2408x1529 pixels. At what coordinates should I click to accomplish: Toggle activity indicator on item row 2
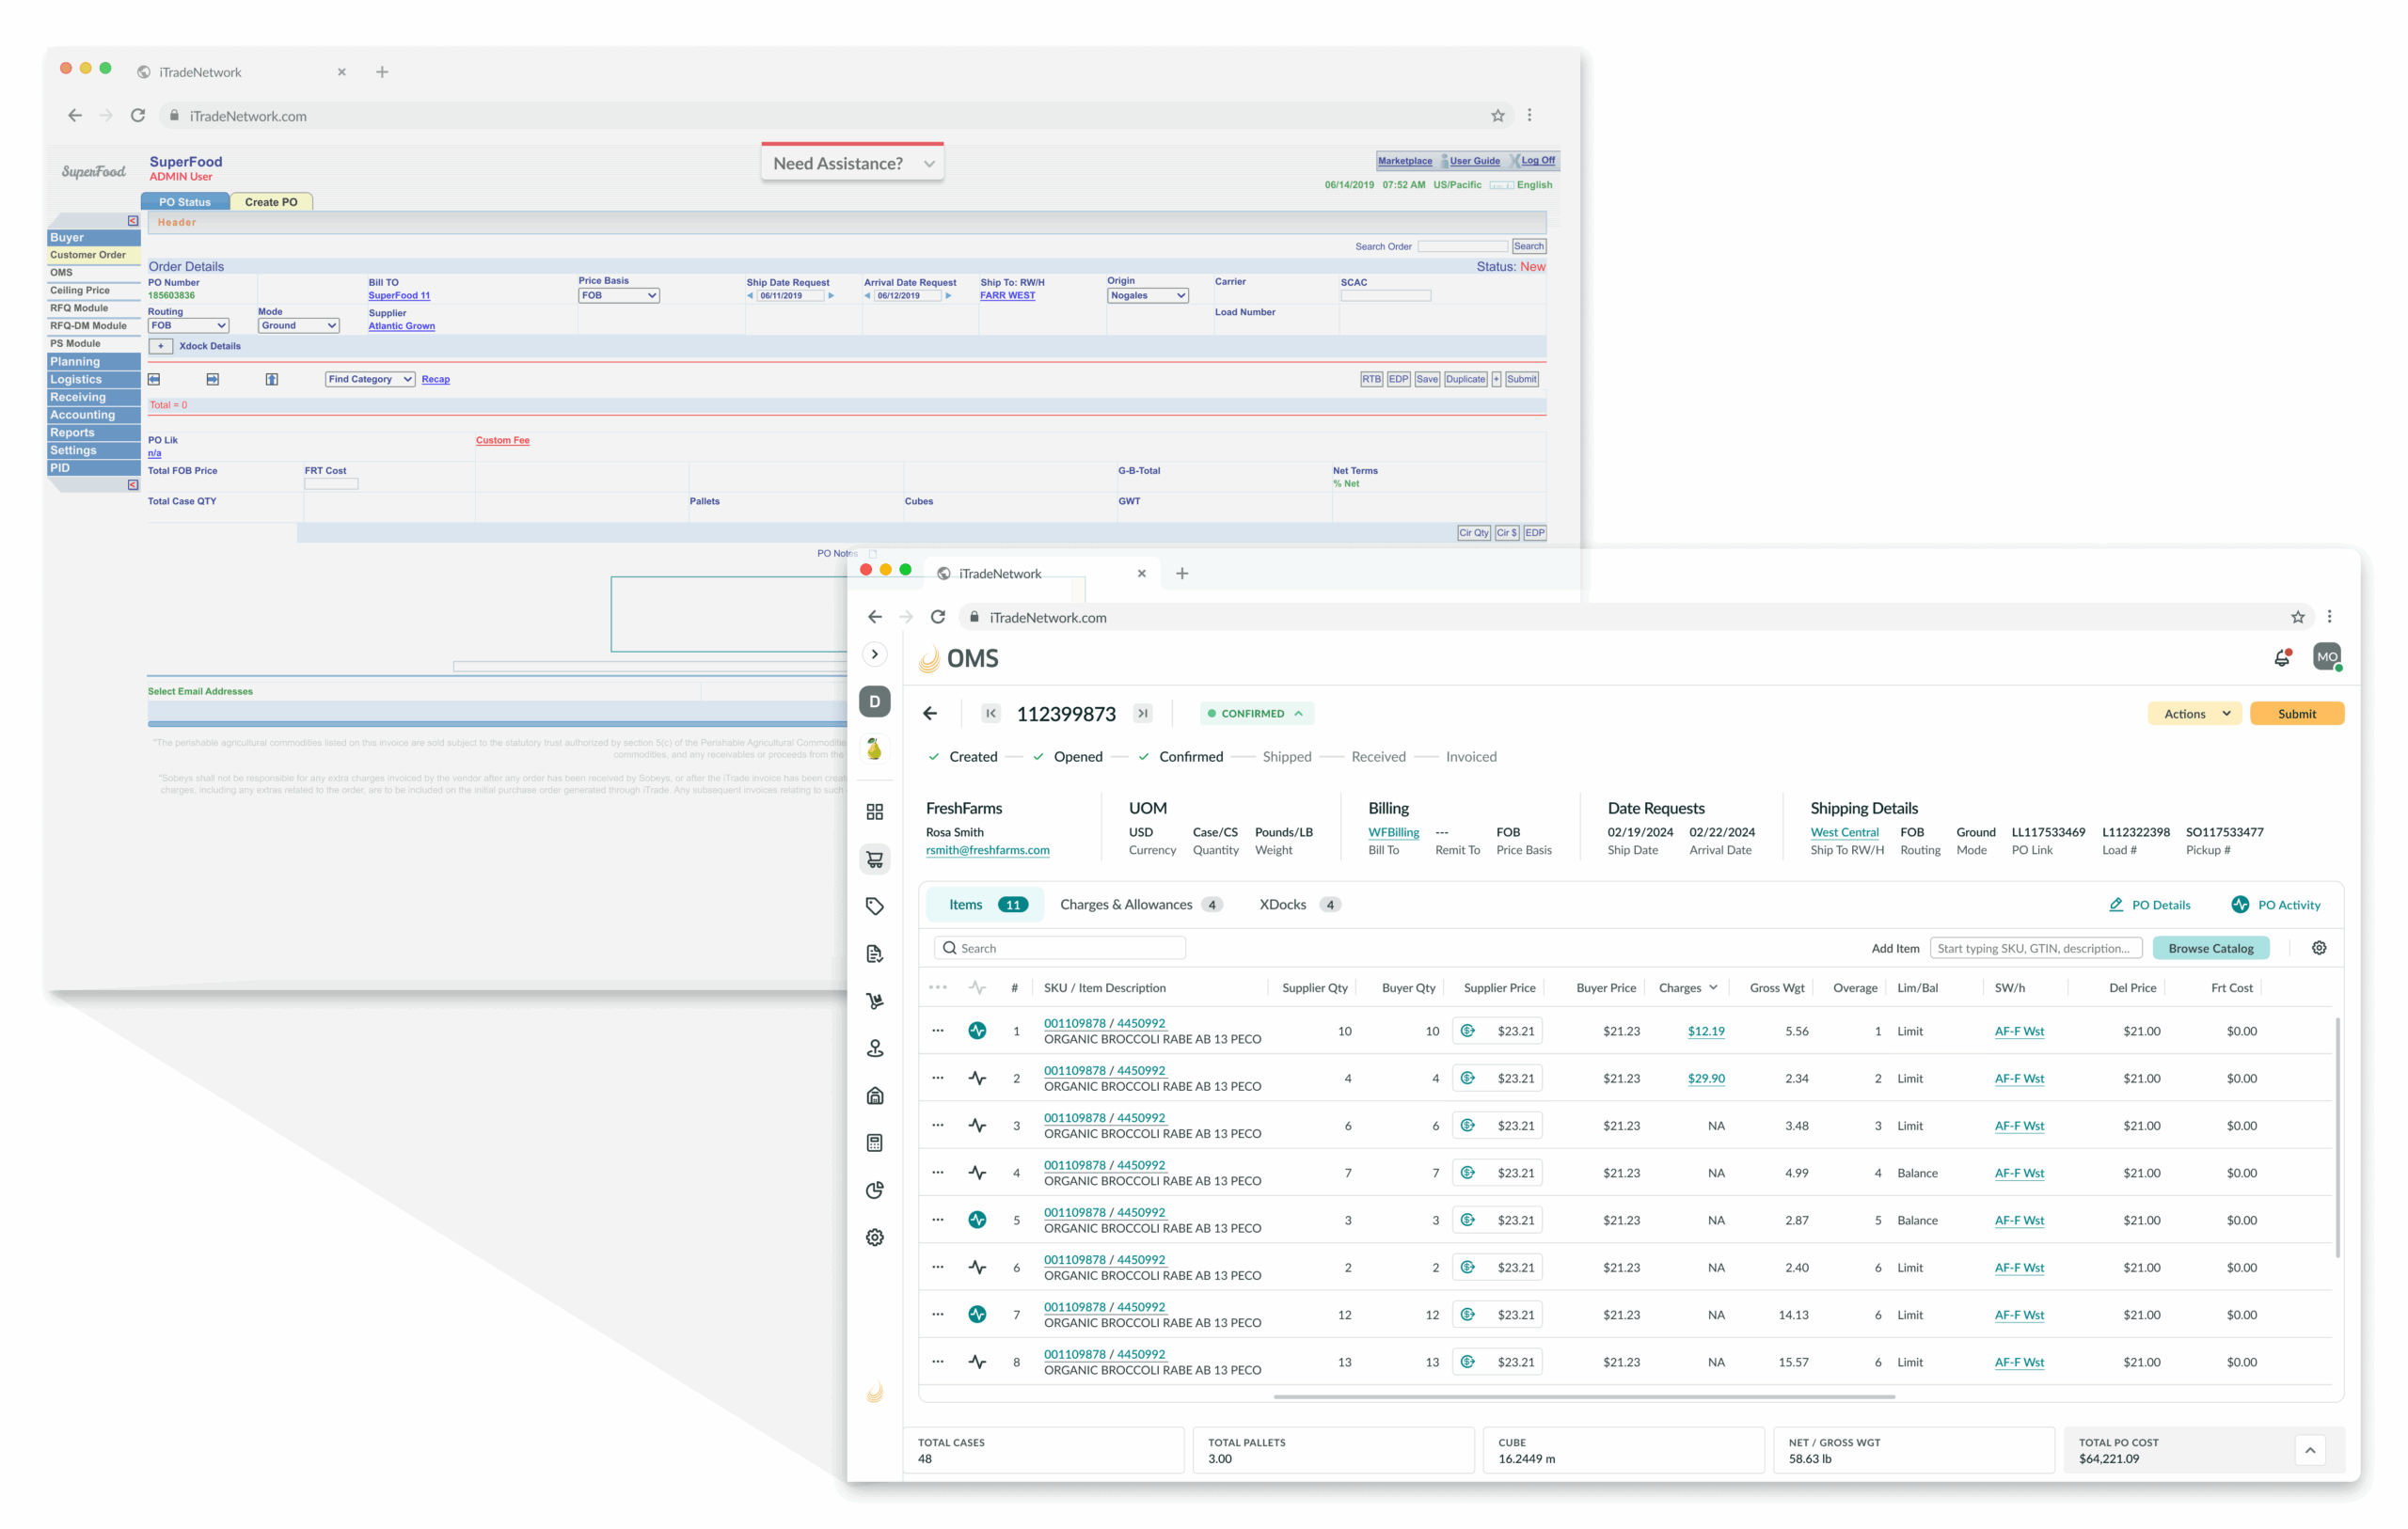tap(977, 1078)
